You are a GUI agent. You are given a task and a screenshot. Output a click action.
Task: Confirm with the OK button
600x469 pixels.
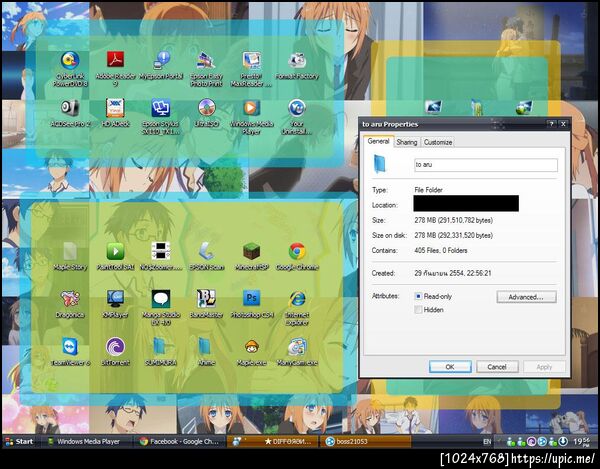(x=450, y=366)
